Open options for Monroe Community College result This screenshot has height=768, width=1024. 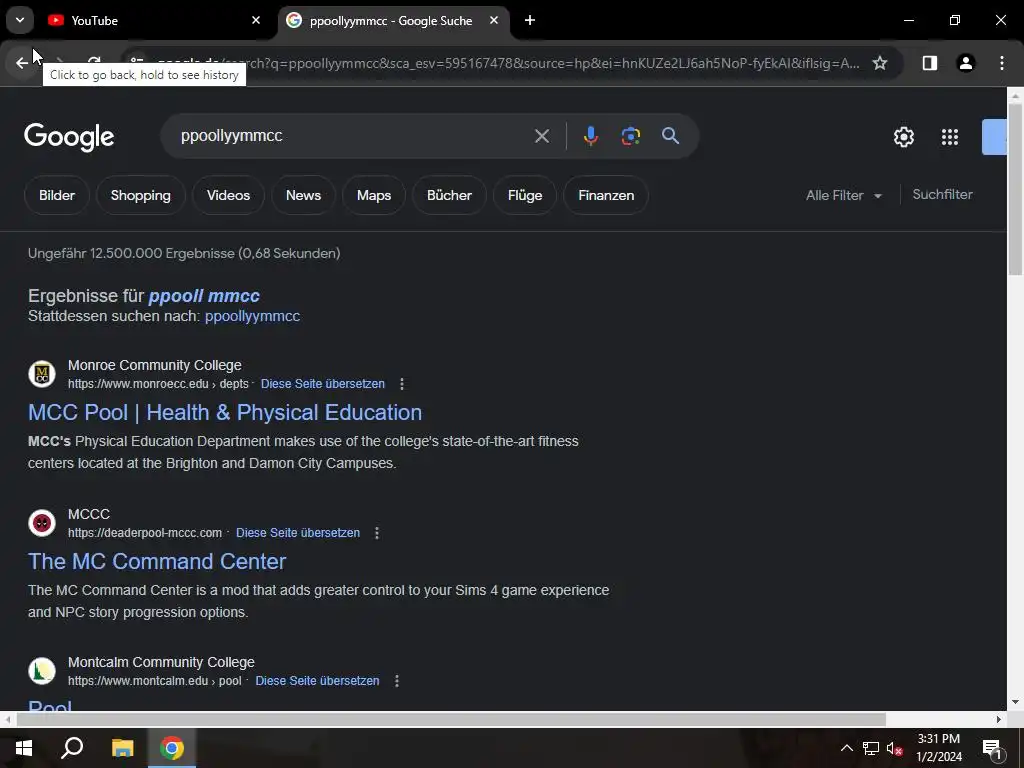[x=402, y=384]
